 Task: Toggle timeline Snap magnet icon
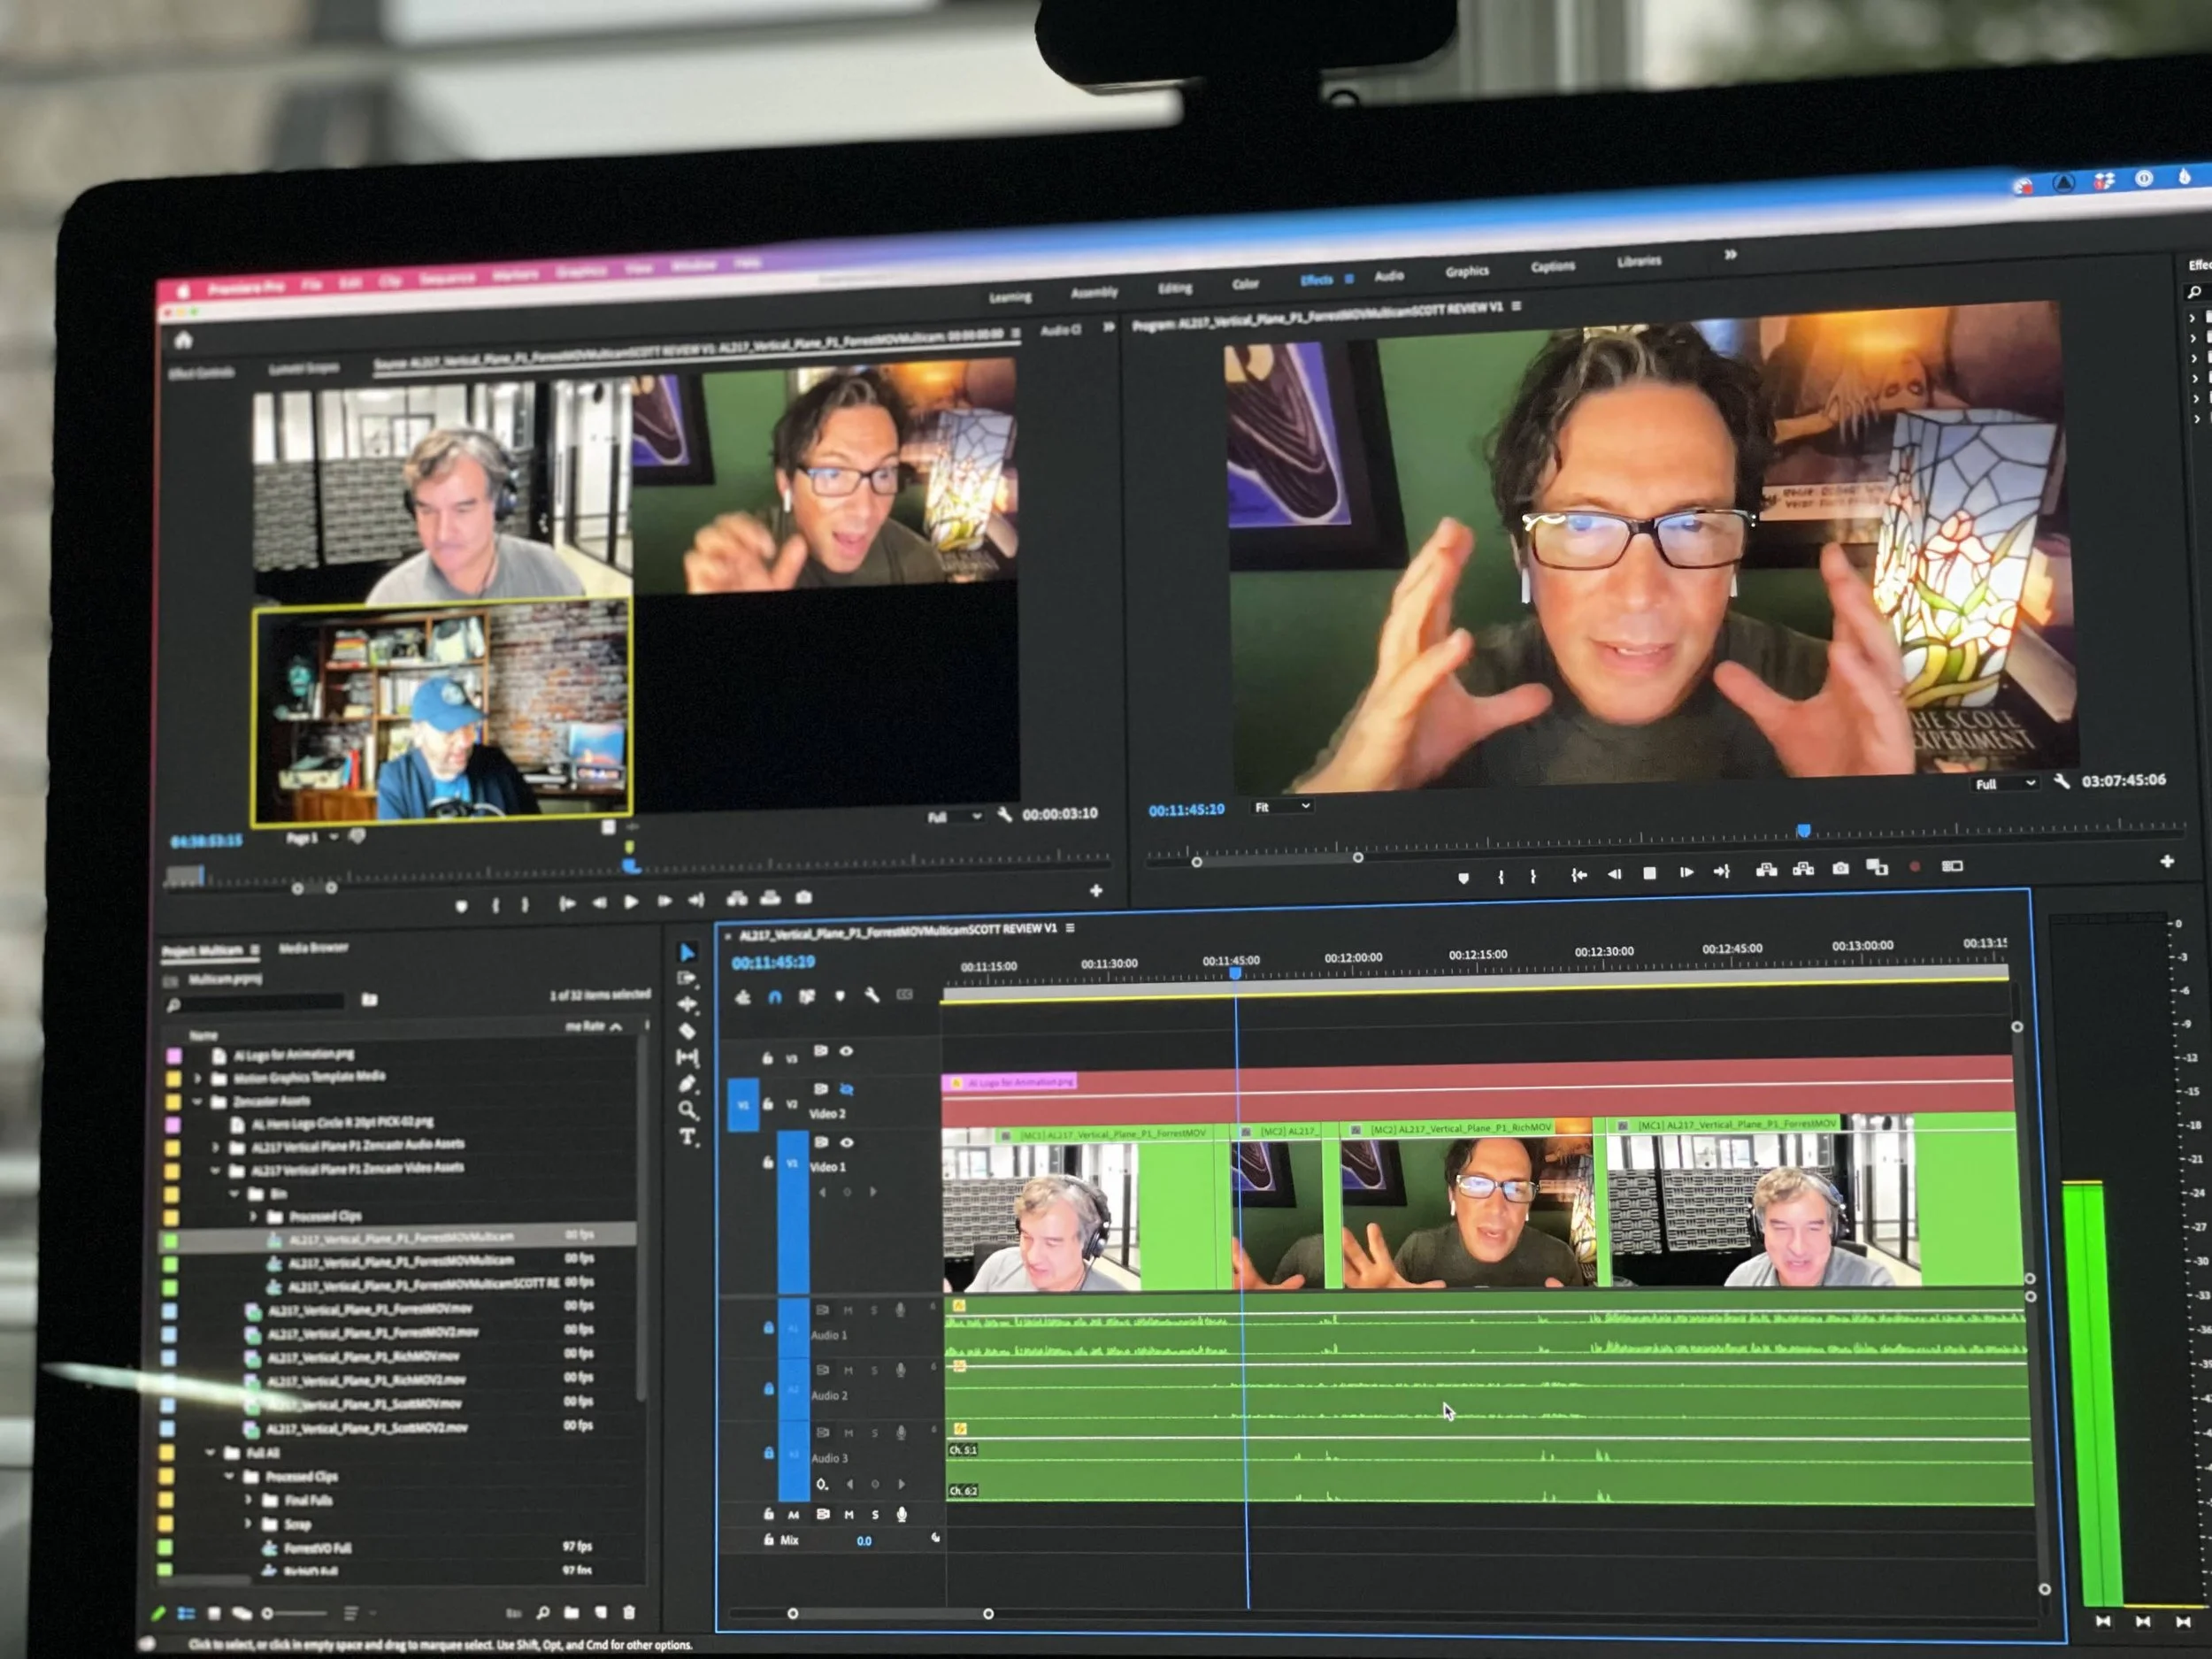point(775,997)
